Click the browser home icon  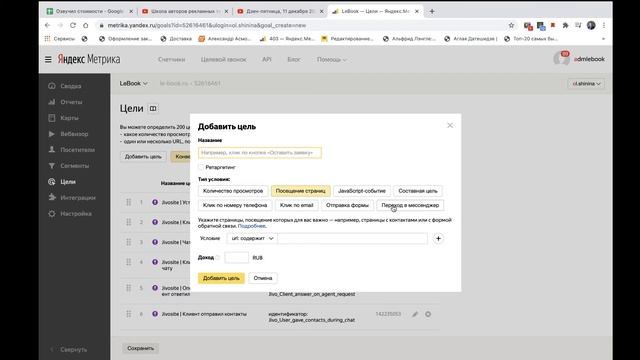click(86, 25)
